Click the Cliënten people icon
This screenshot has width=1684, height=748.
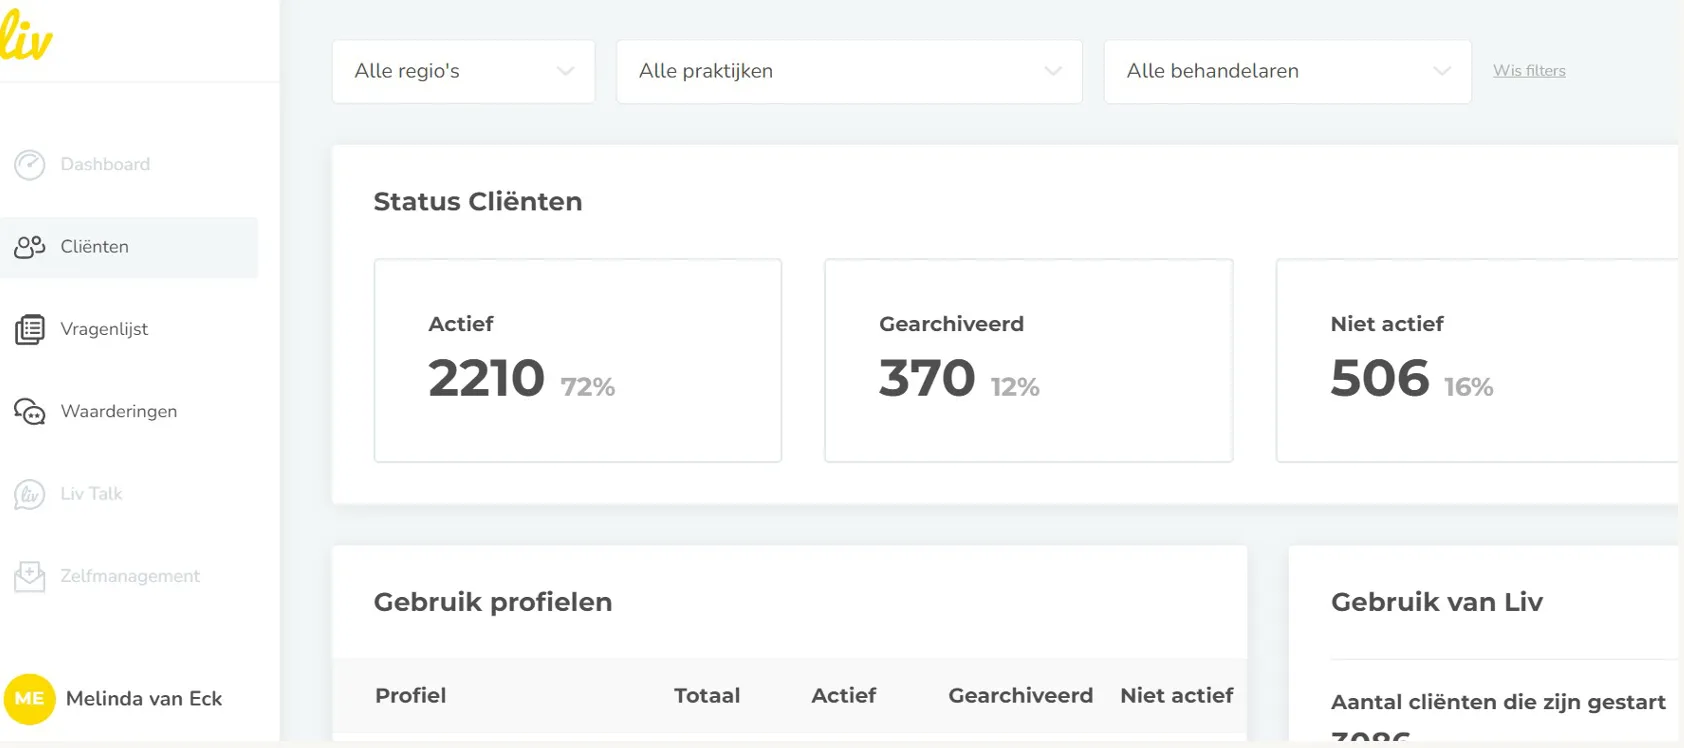pyautogui.click(x=30, y=247)
